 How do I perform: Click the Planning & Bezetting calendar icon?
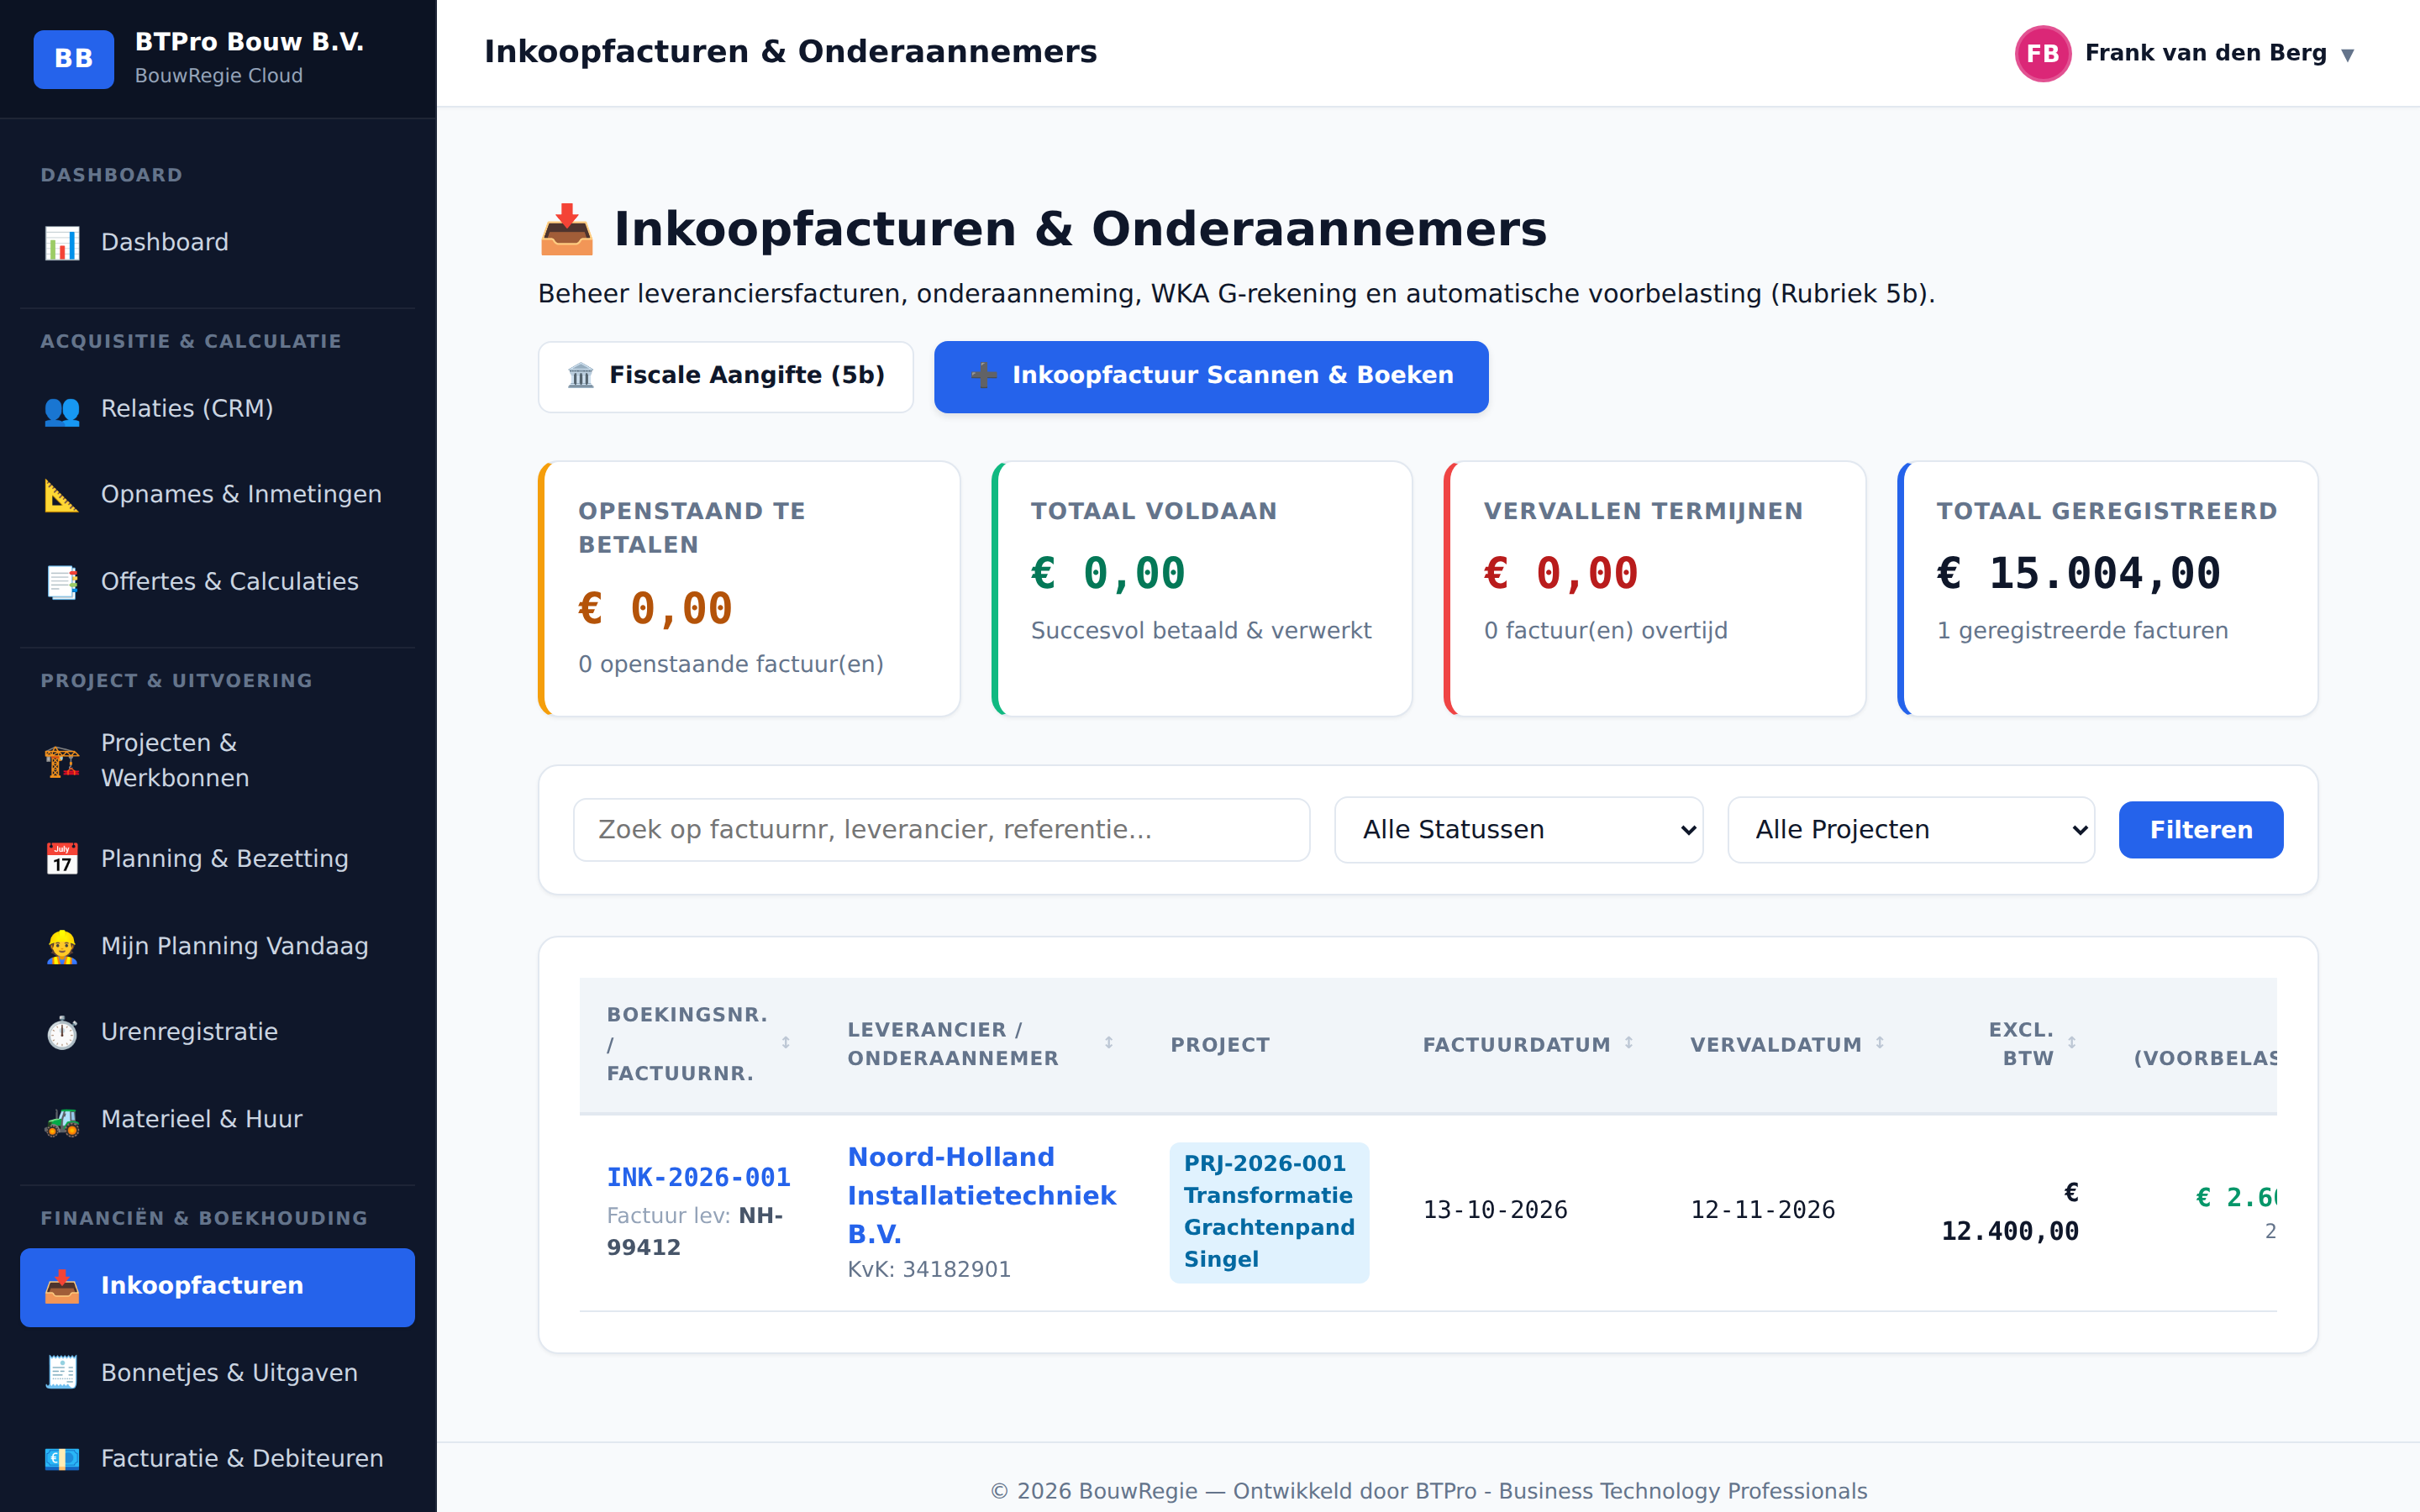(x=62, y=859)
